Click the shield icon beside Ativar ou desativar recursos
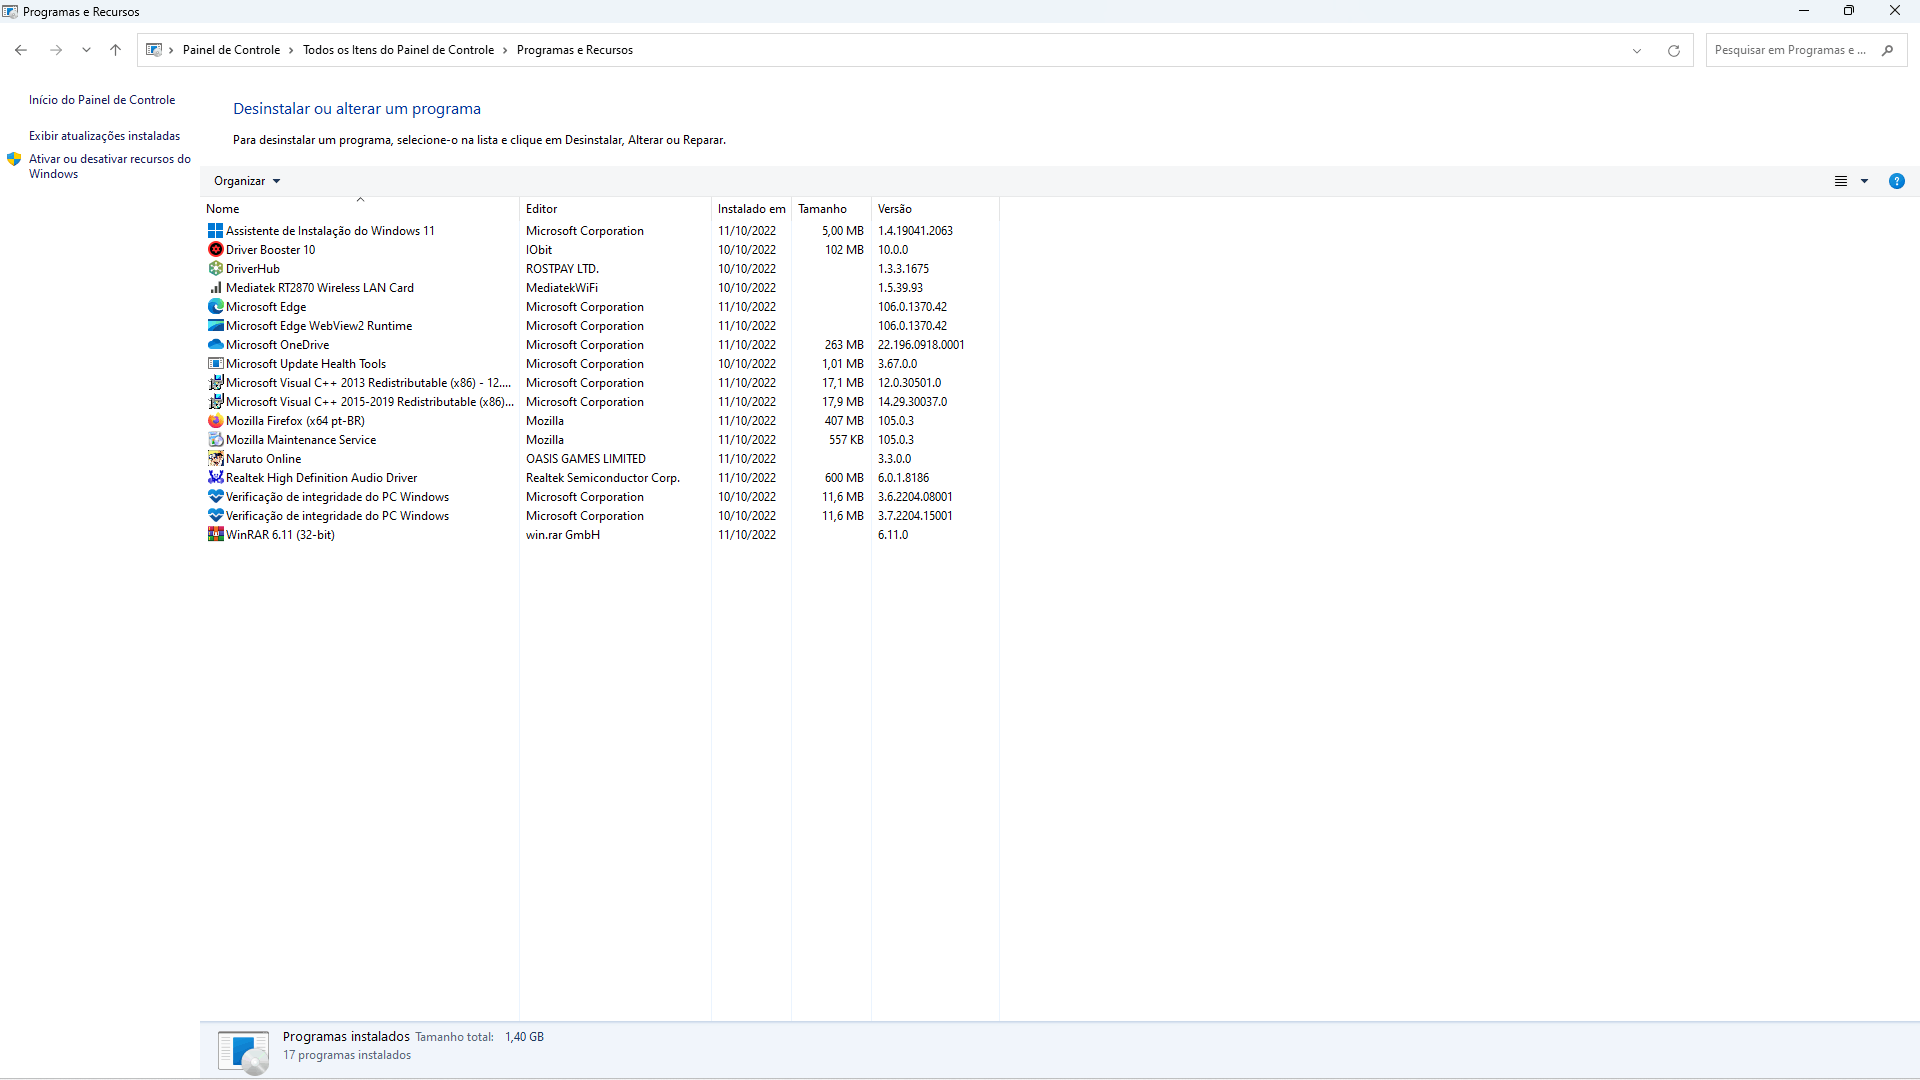 pyautogui.click(x=14, y=159)
